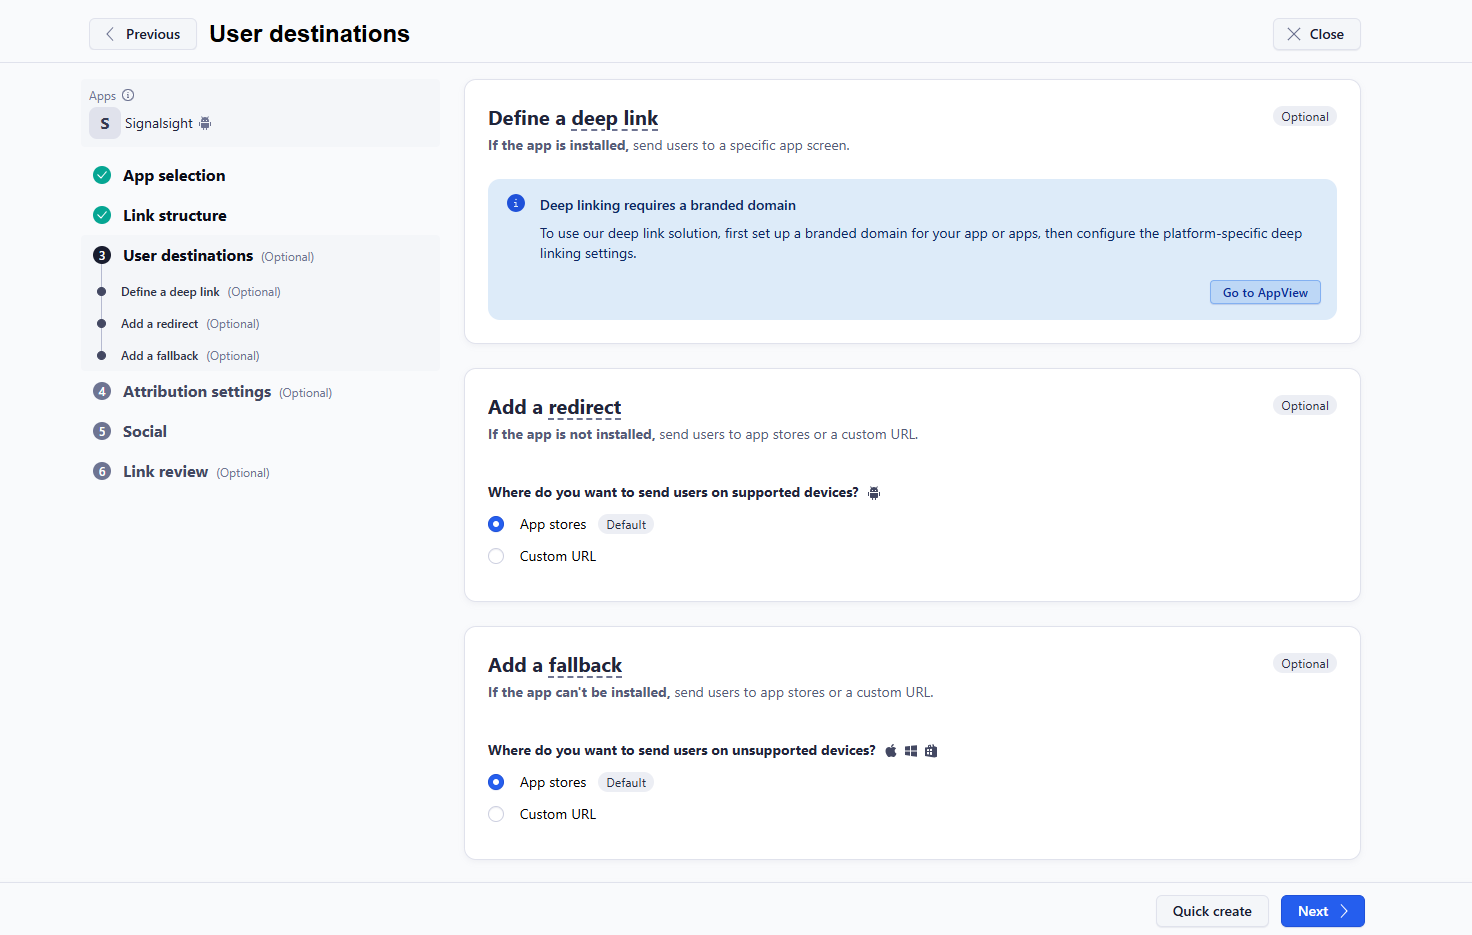Click the Signalsight app name
This screenshot has width=1472, height=935.
(x=159, y=123)
